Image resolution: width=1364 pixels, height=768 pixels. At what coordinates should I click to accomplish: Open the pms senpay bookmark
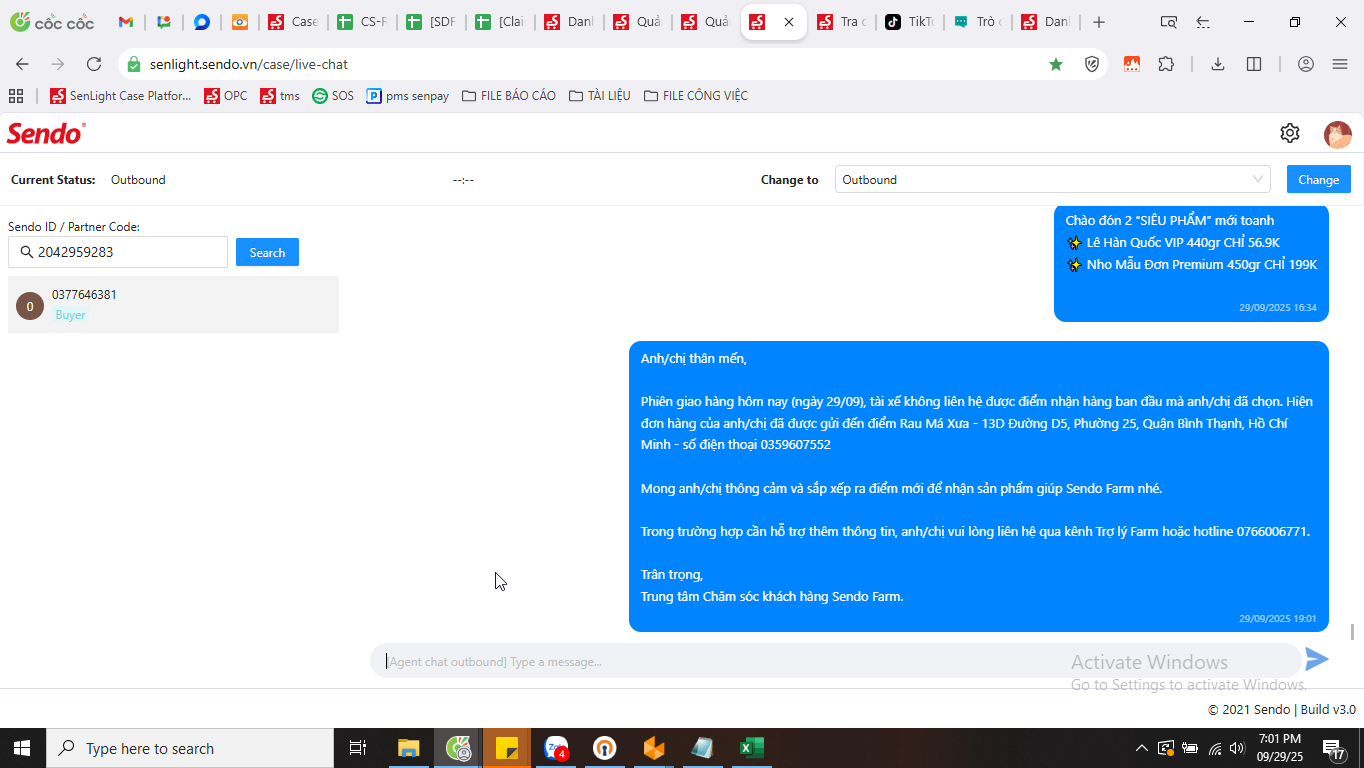pos(408,96)
